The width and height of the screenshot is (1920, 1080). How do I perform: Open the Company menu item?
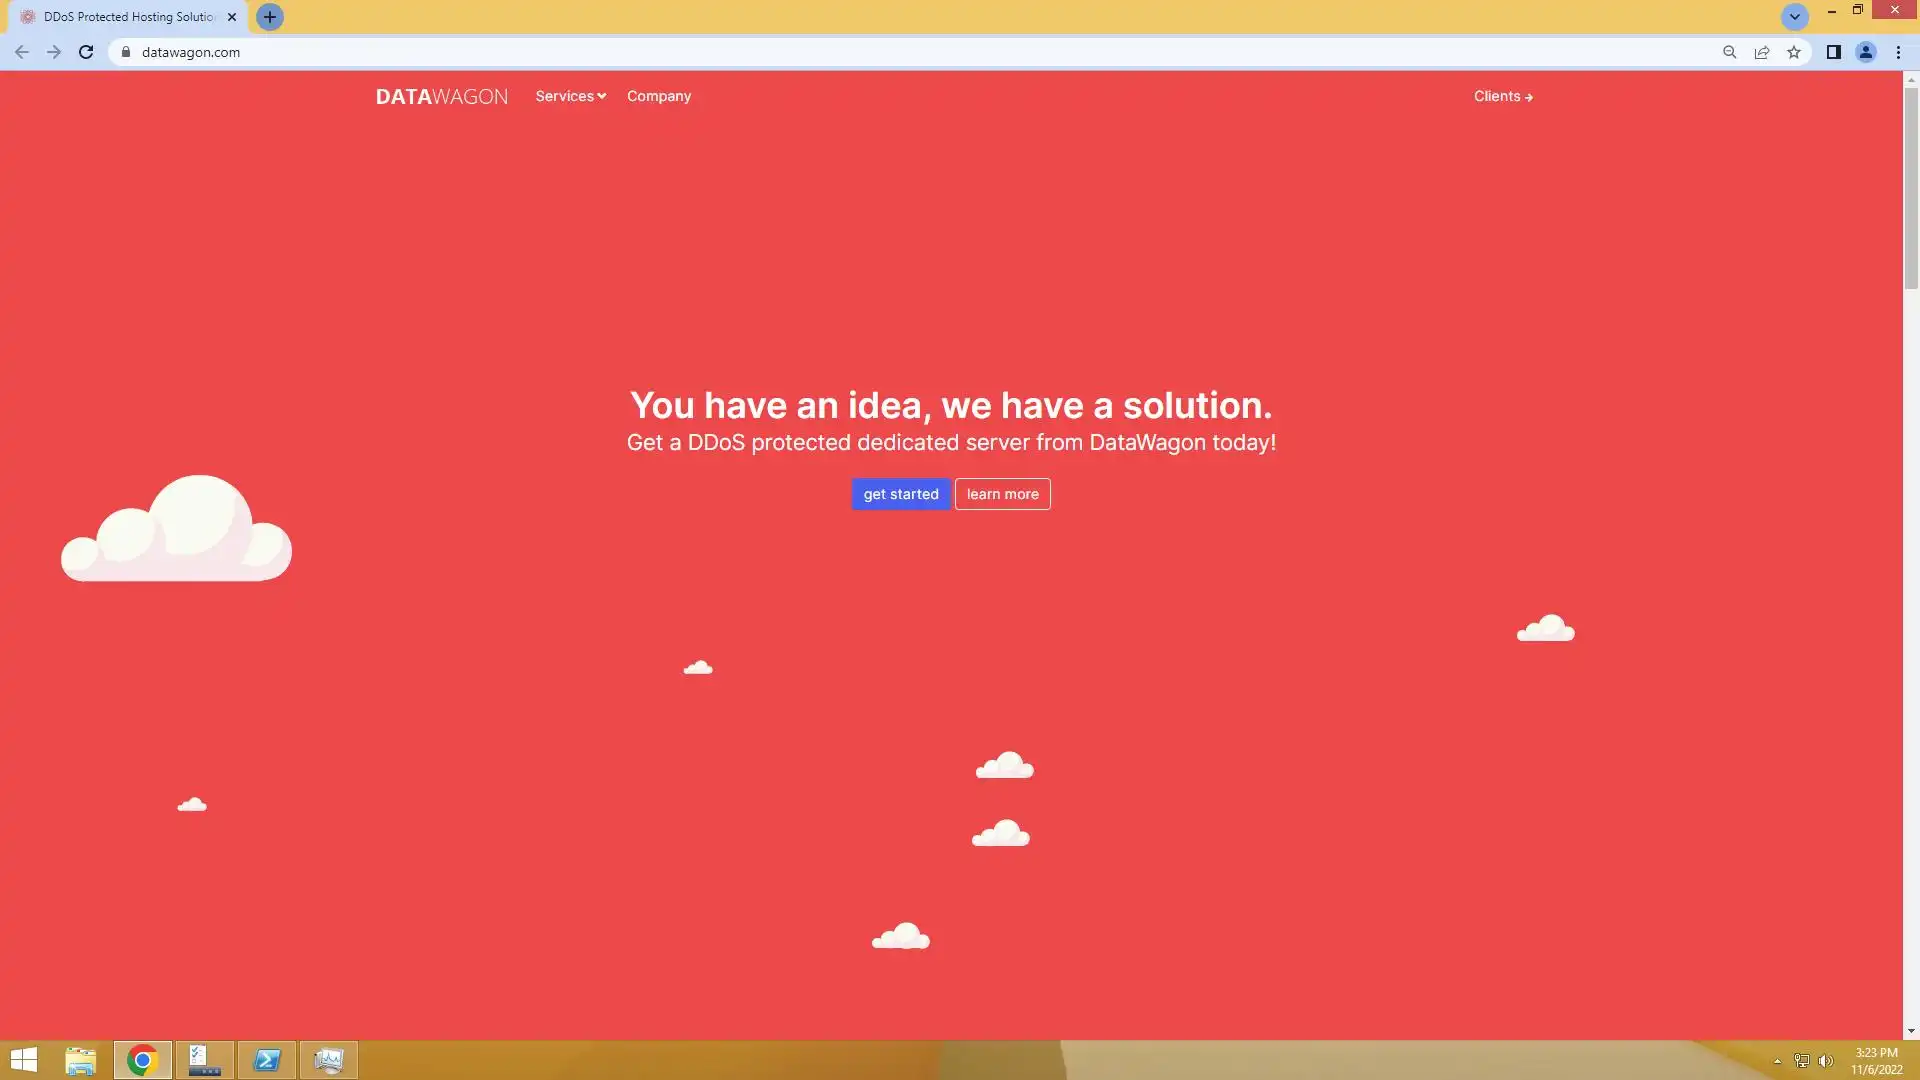click(658, 96)
